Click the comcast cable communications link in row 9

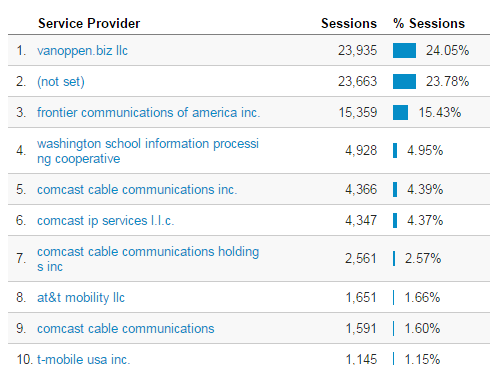click(x=126, y=328)
